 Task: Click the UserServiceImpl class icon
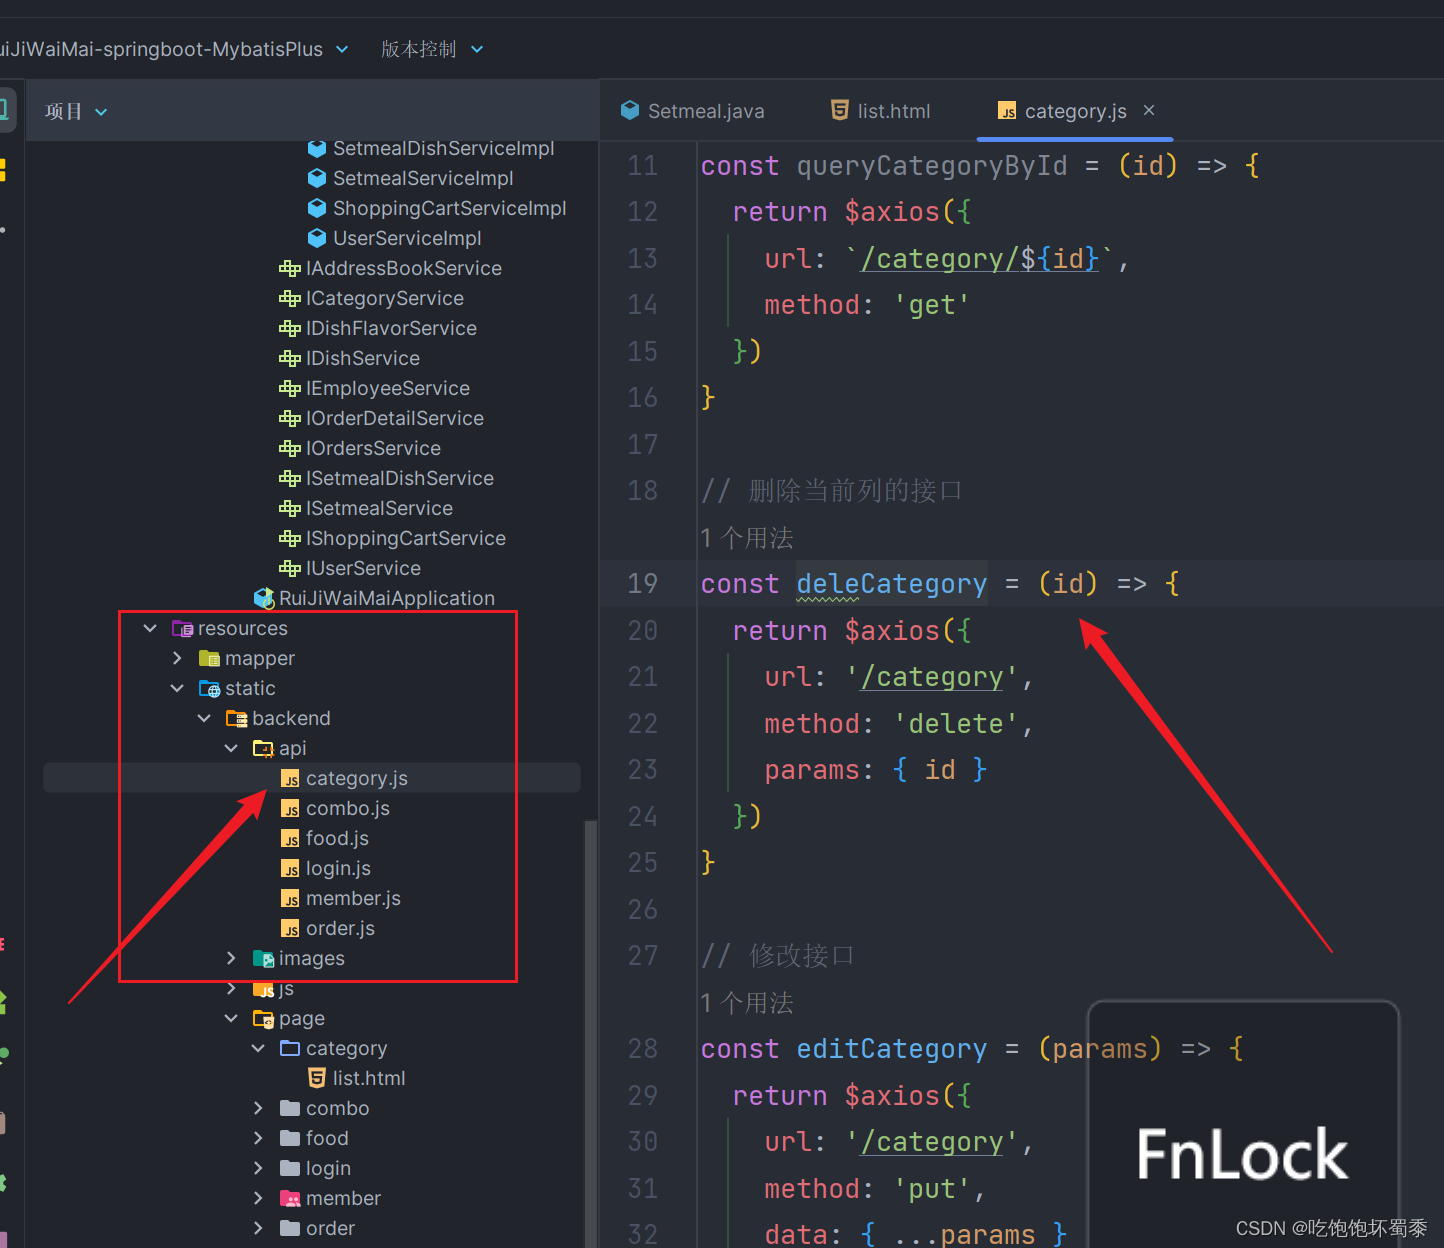coord(317,238)
